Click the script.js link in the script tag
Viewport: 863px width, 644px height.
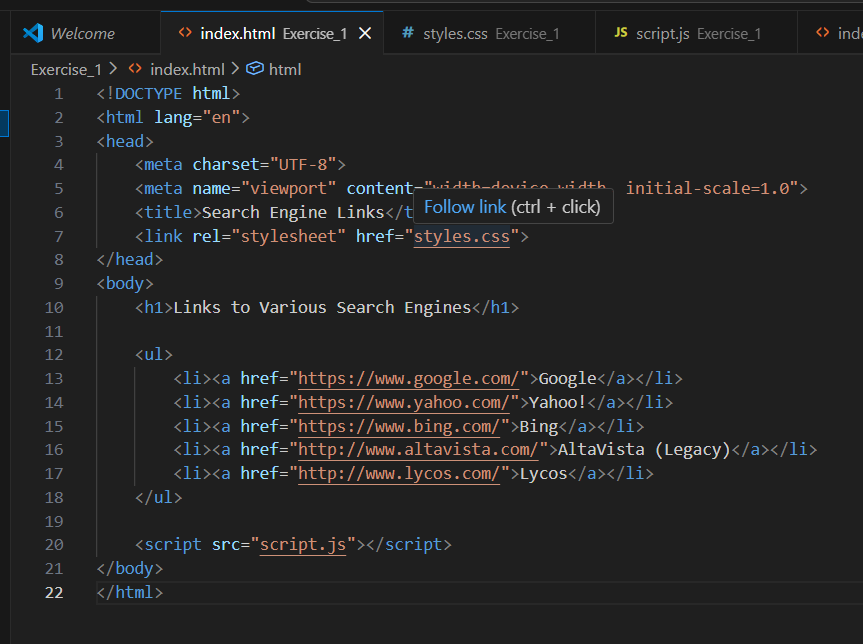[302, 545]
